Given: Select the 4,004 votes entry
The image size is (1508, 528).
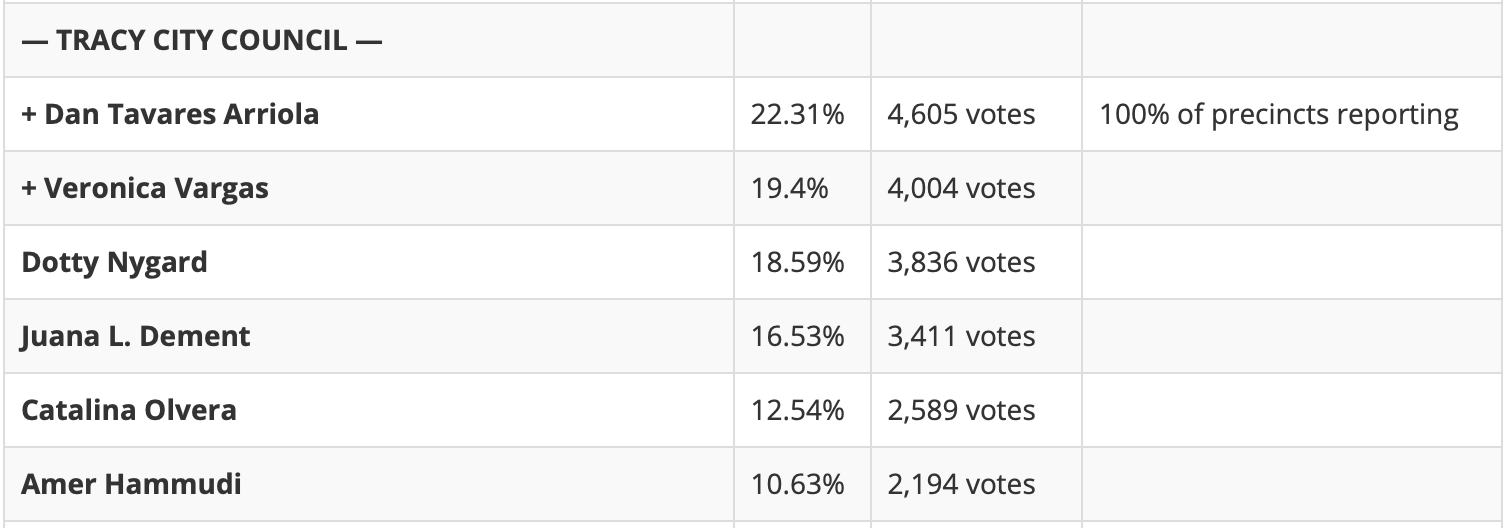Looking at the screenshot, I should [x=961, y=189].
